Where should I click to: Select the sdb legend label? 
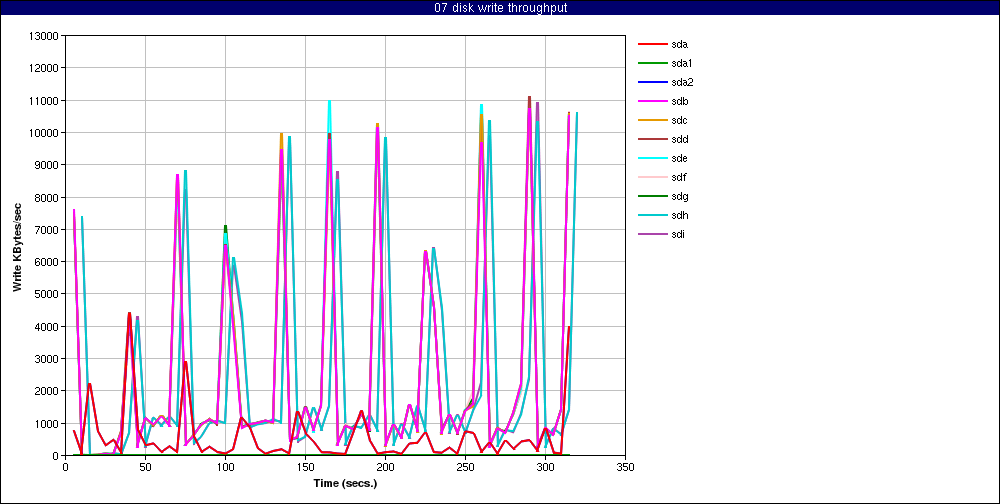[679, 101]
